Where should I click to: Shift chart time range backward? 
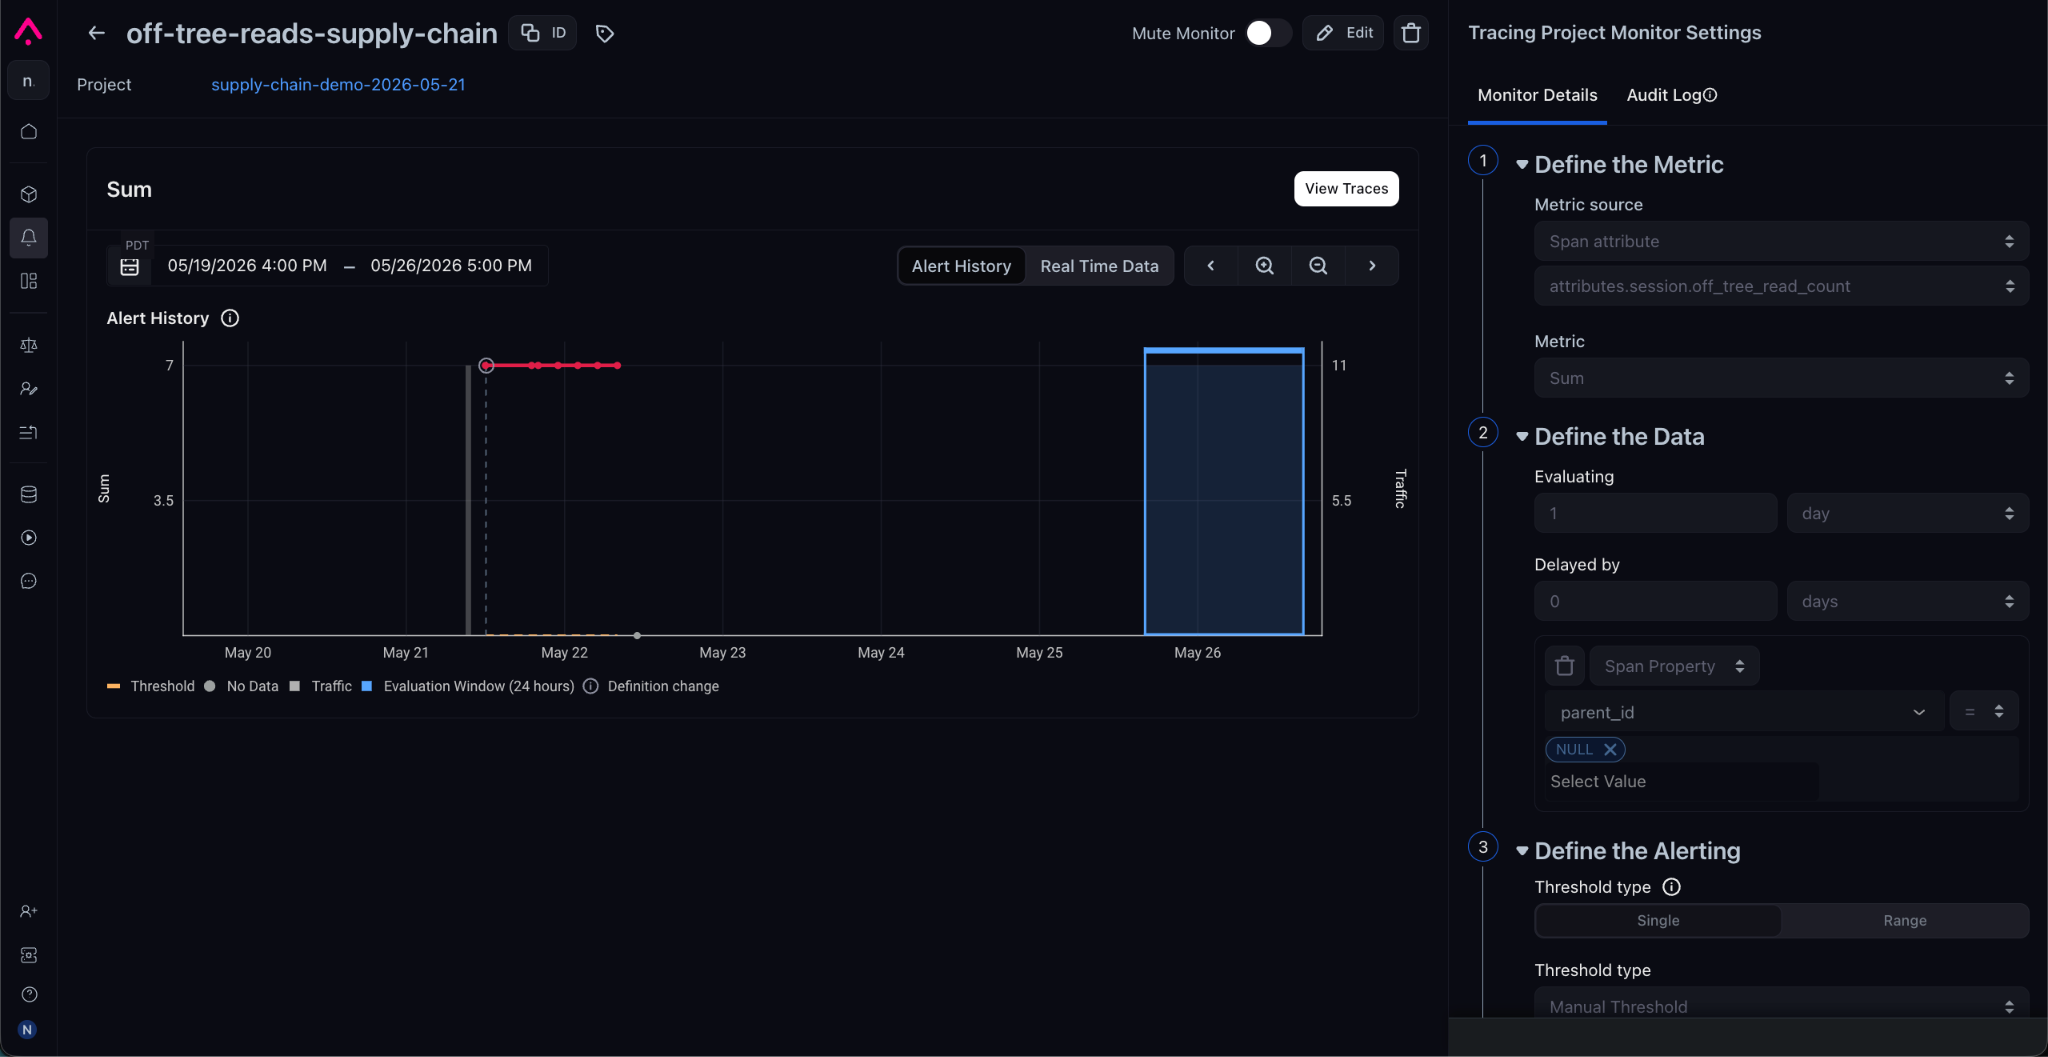pos(1211,266)
